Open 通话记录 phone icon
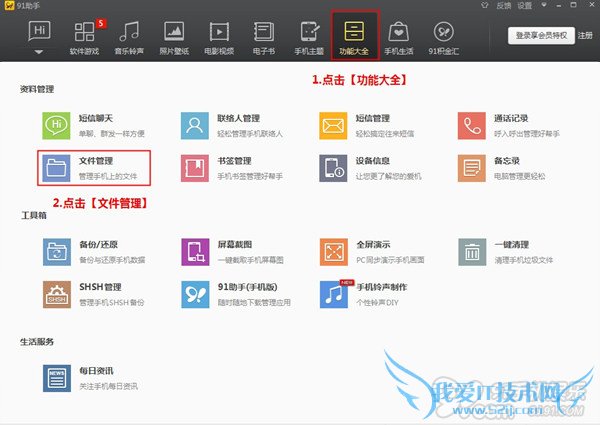The height and width of the screenshot is (425, 600). [x=472, y=125]
